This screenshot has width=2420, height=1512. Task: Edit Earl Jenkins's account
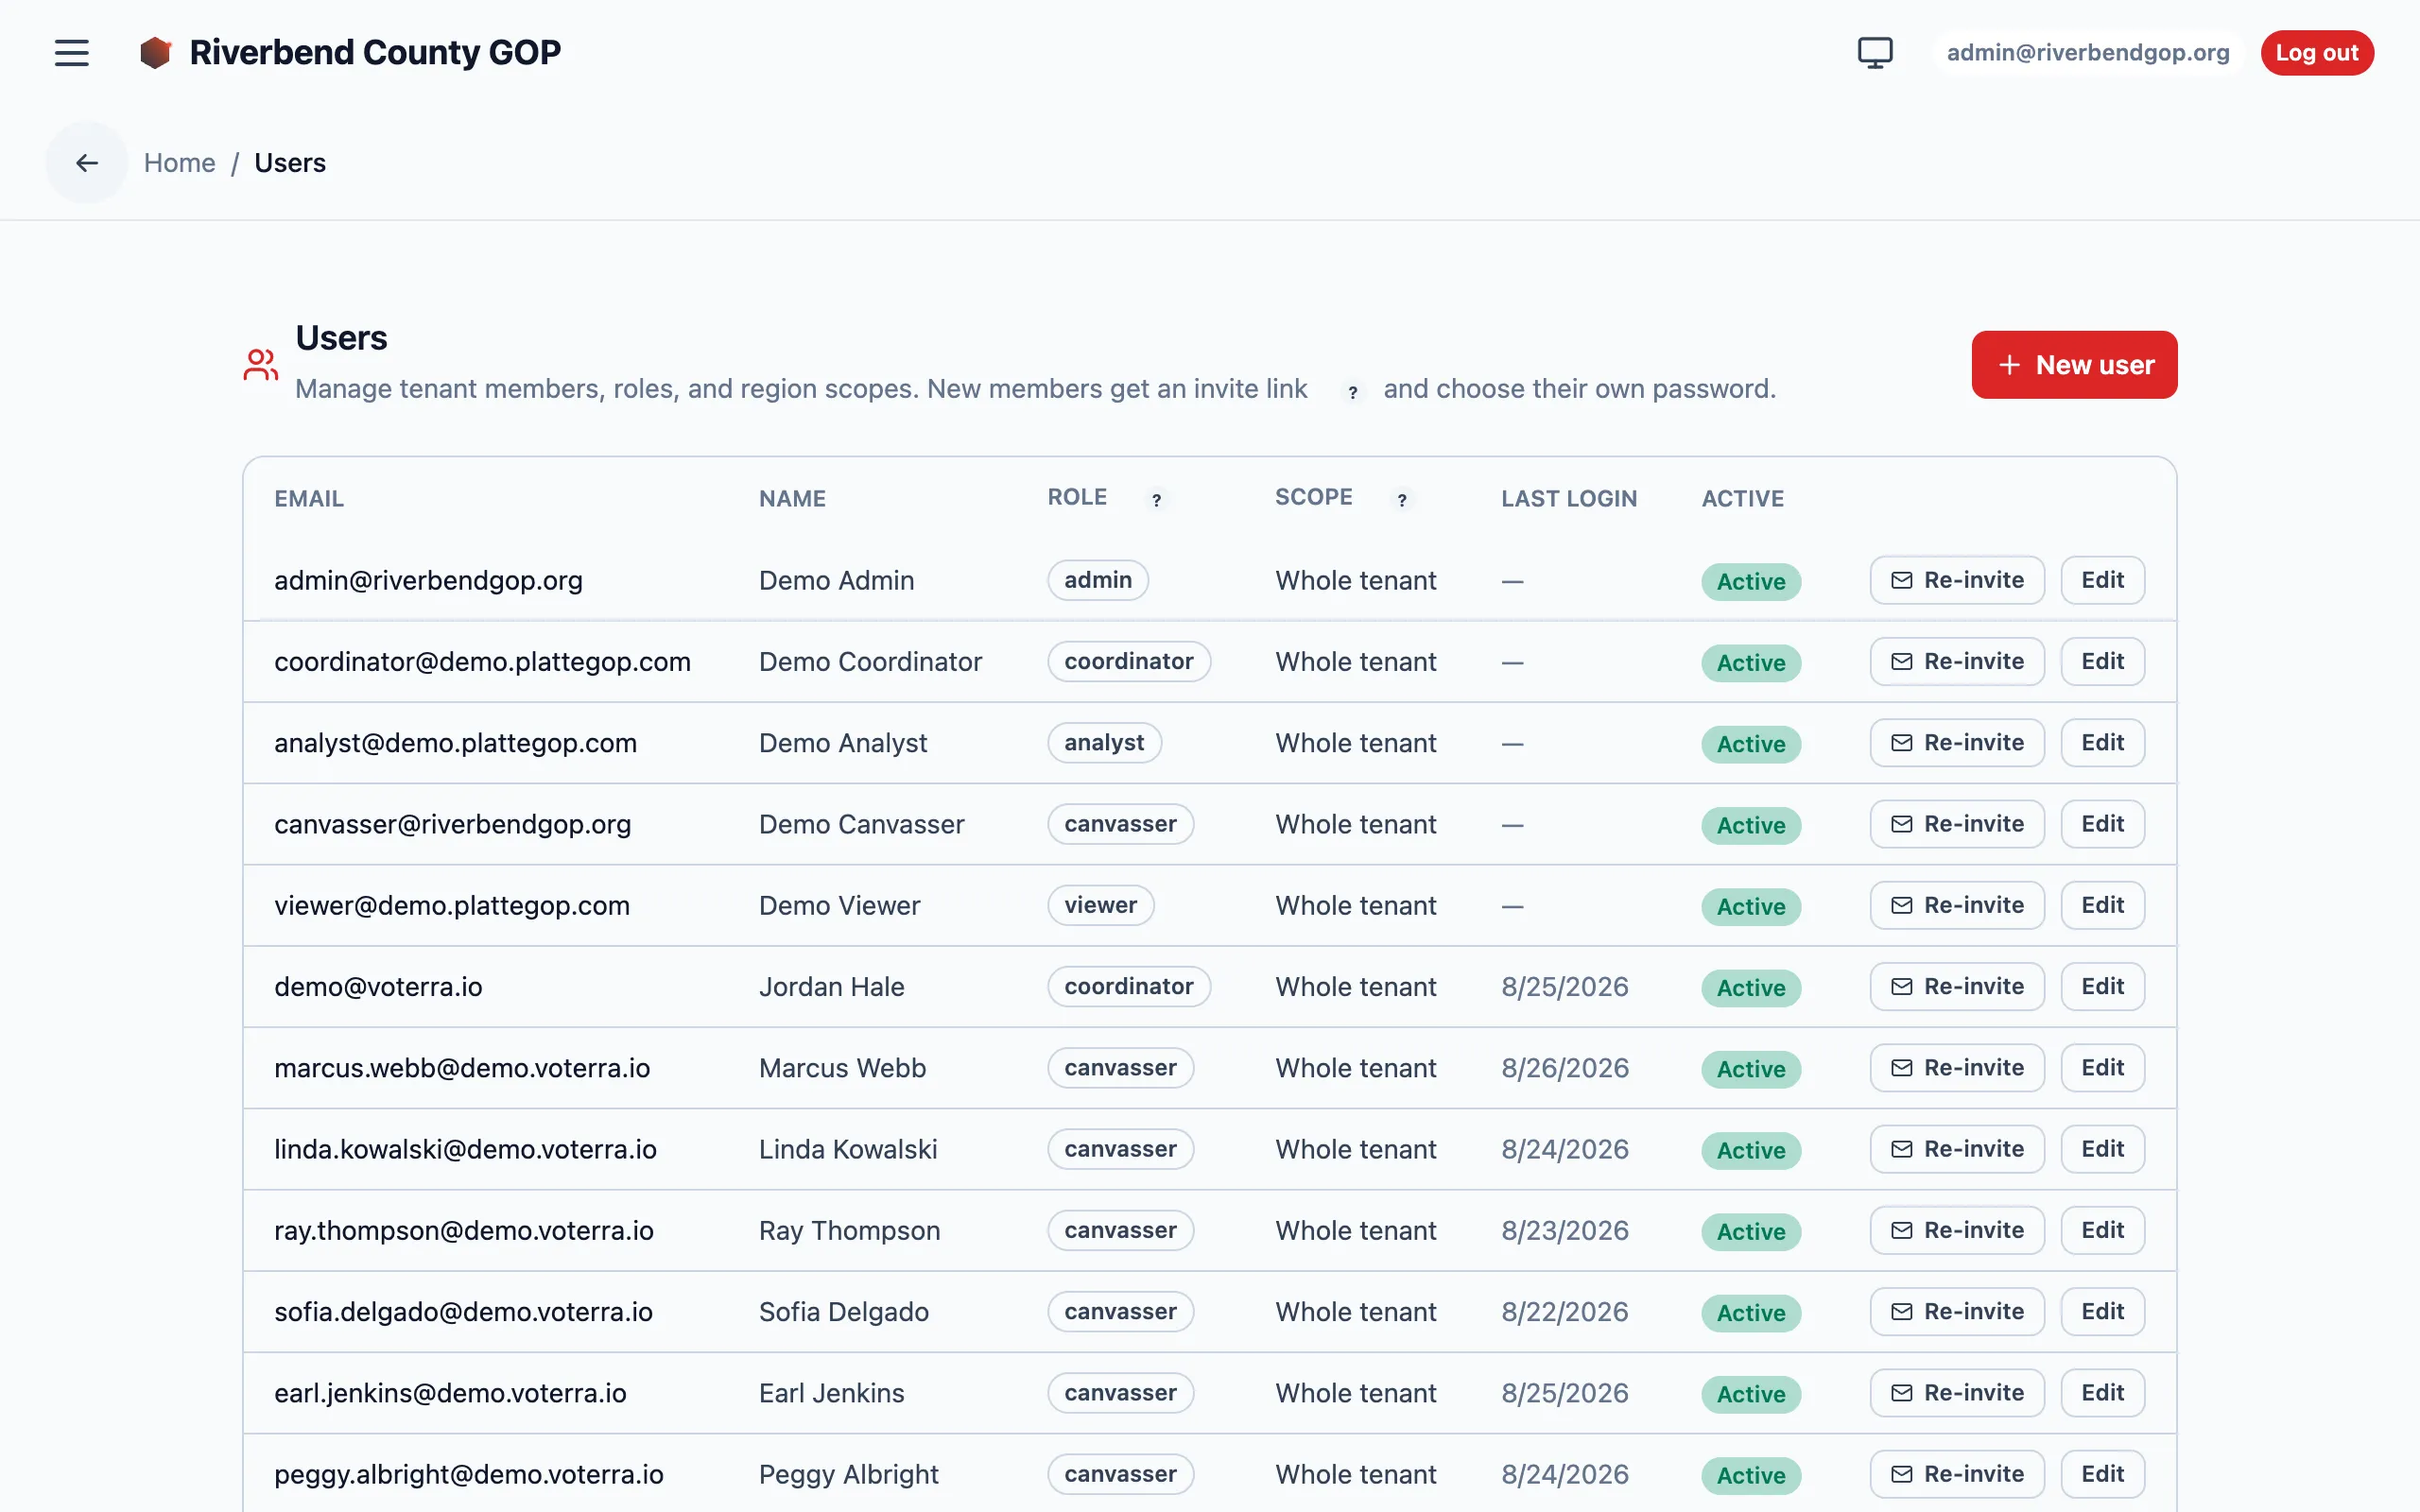tap(2102, 1392)
